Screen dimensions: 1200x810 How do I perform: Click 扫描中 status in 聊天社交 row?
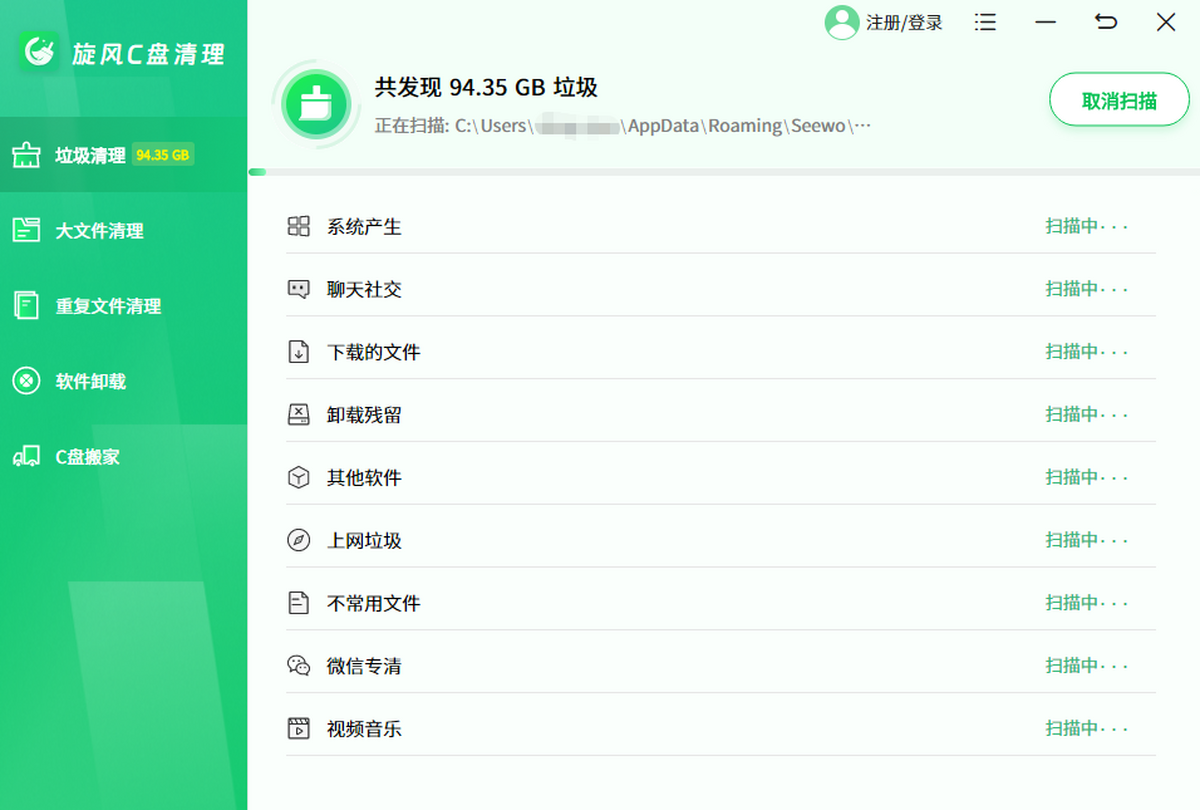[x=1087, y=289]
